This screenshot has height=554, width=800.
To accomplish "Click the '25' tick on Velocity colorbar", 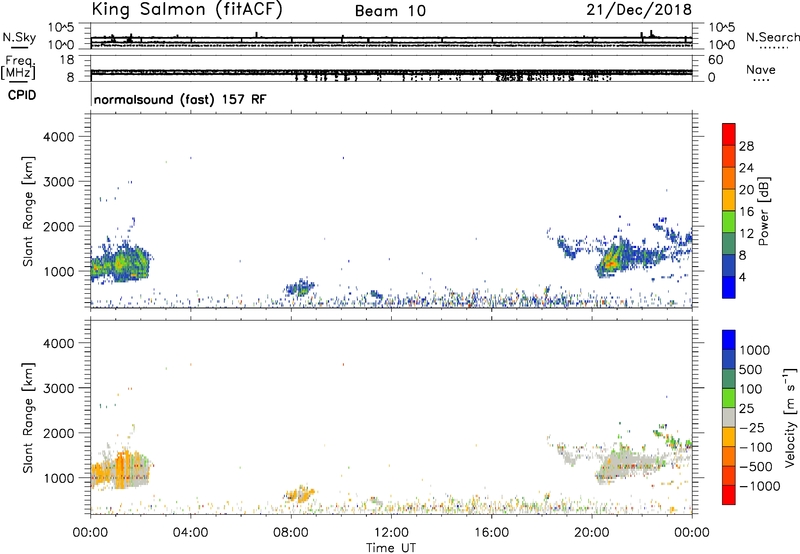I will click(x=747, y=409).
